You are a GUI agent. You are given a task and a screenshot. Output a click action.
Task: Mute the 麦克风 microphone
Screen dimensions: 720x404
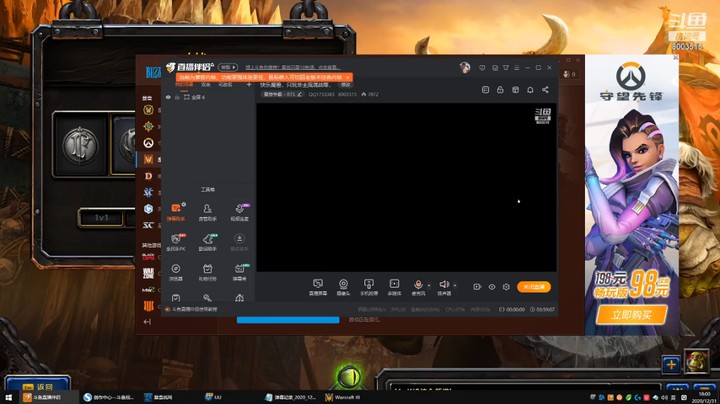[418, 287]
